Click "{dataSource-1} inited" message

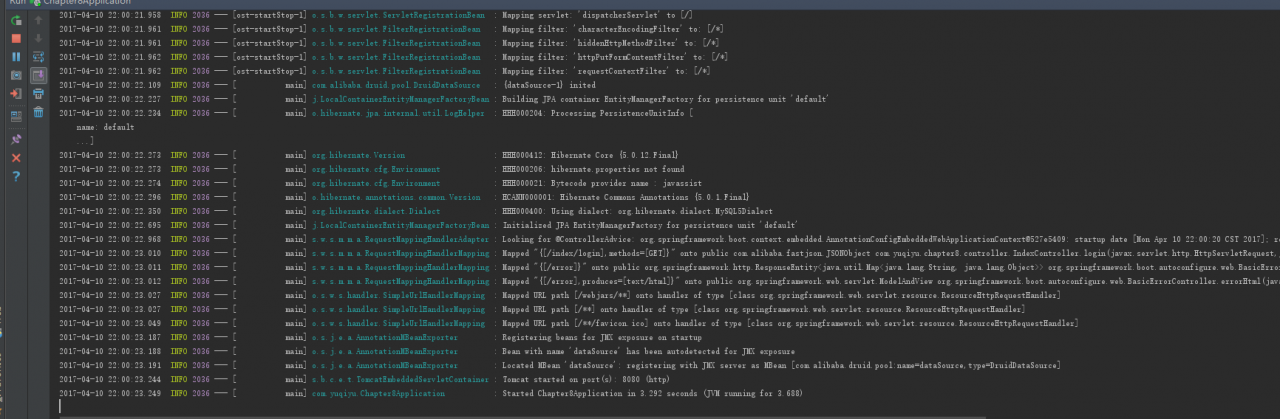click(550, 86)
